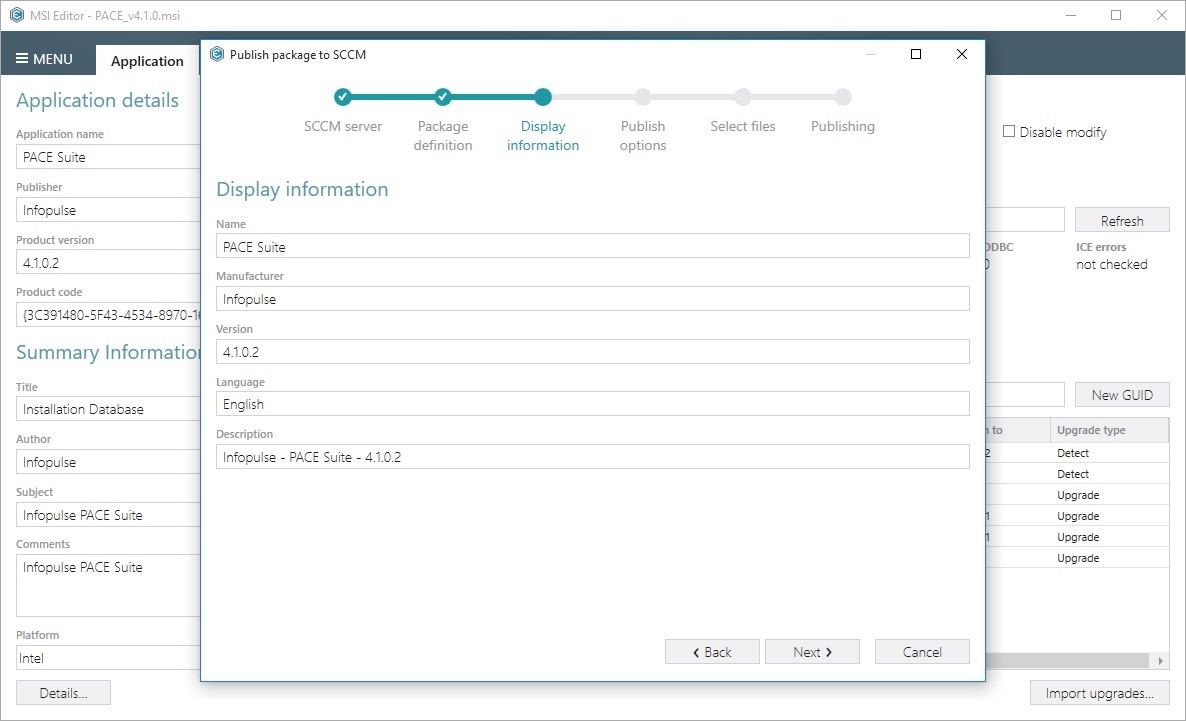Click the Package definition step label

[443, 136]
